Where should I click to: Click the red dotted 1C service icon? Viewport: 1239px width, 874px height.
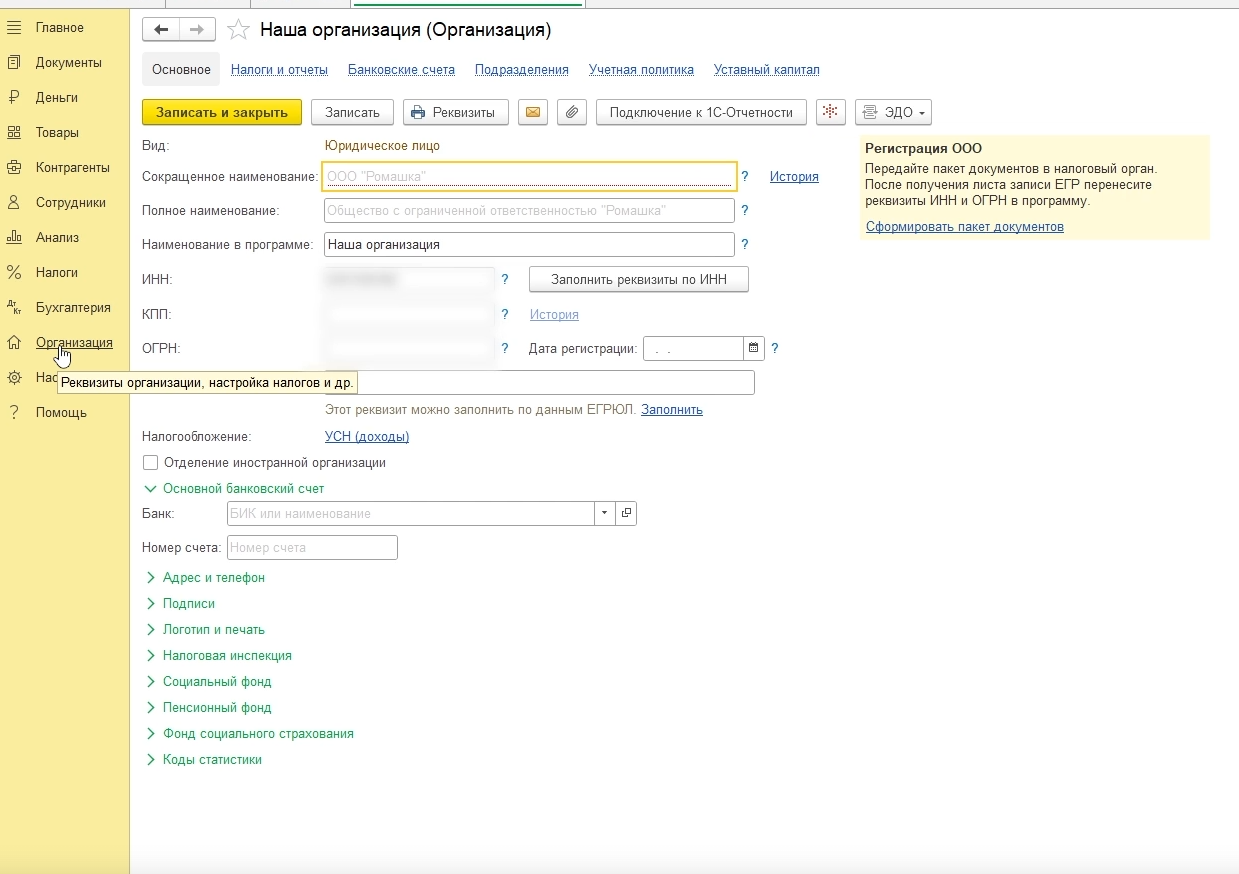click(831, 112)
